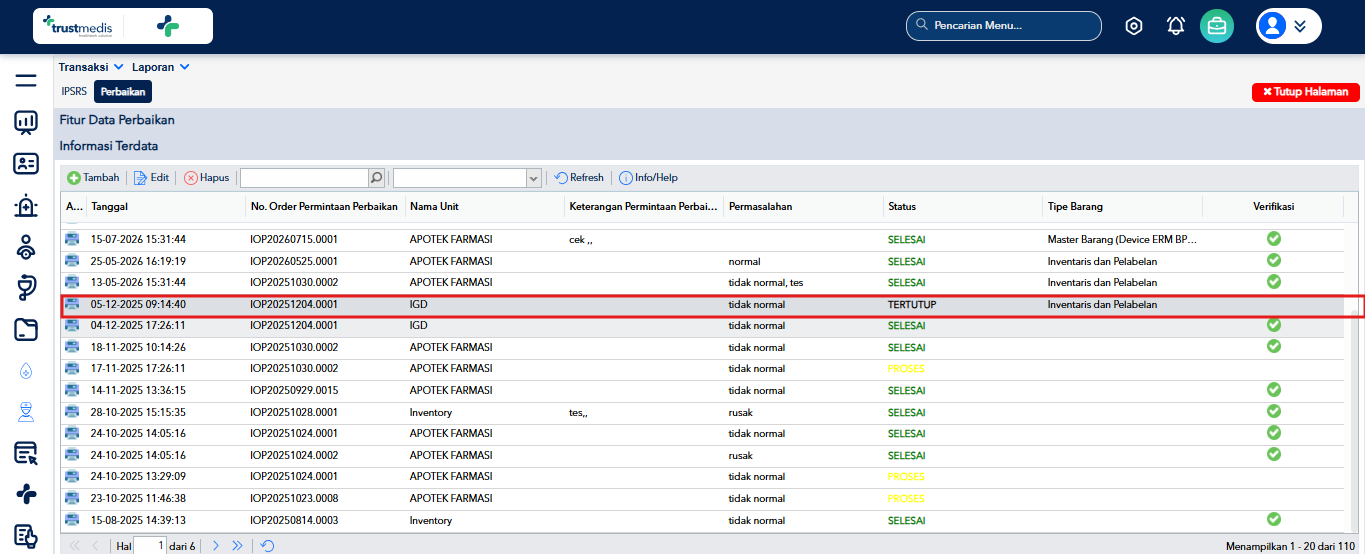Click search magnifier in toolbar
Image resolution: width=1365 pixels, height=554 pixels.
pyautogui.click(x=376, y=178)
